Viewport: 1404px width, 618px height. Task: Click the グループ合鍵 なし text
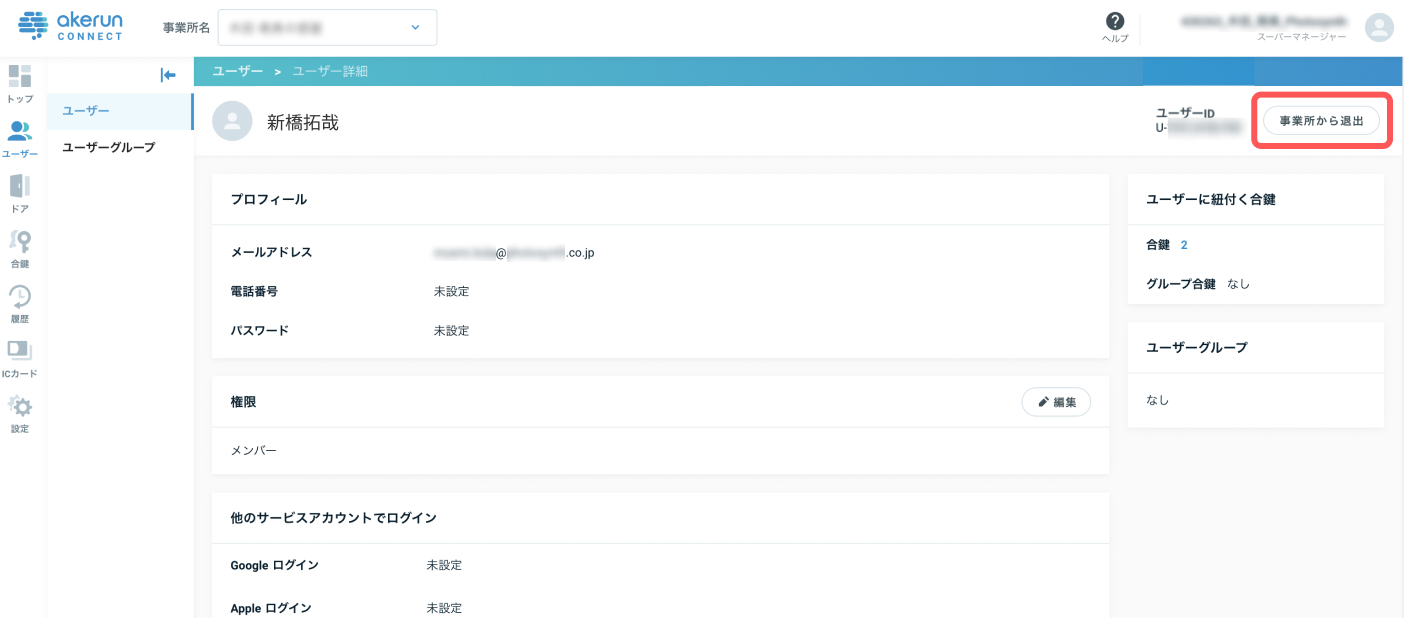1238,284
